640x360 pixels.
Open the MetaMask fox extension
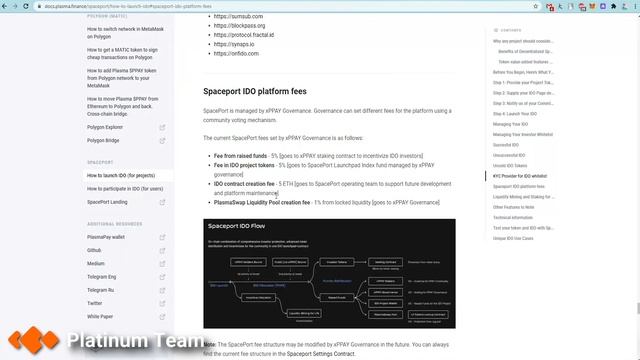point(592,7)
